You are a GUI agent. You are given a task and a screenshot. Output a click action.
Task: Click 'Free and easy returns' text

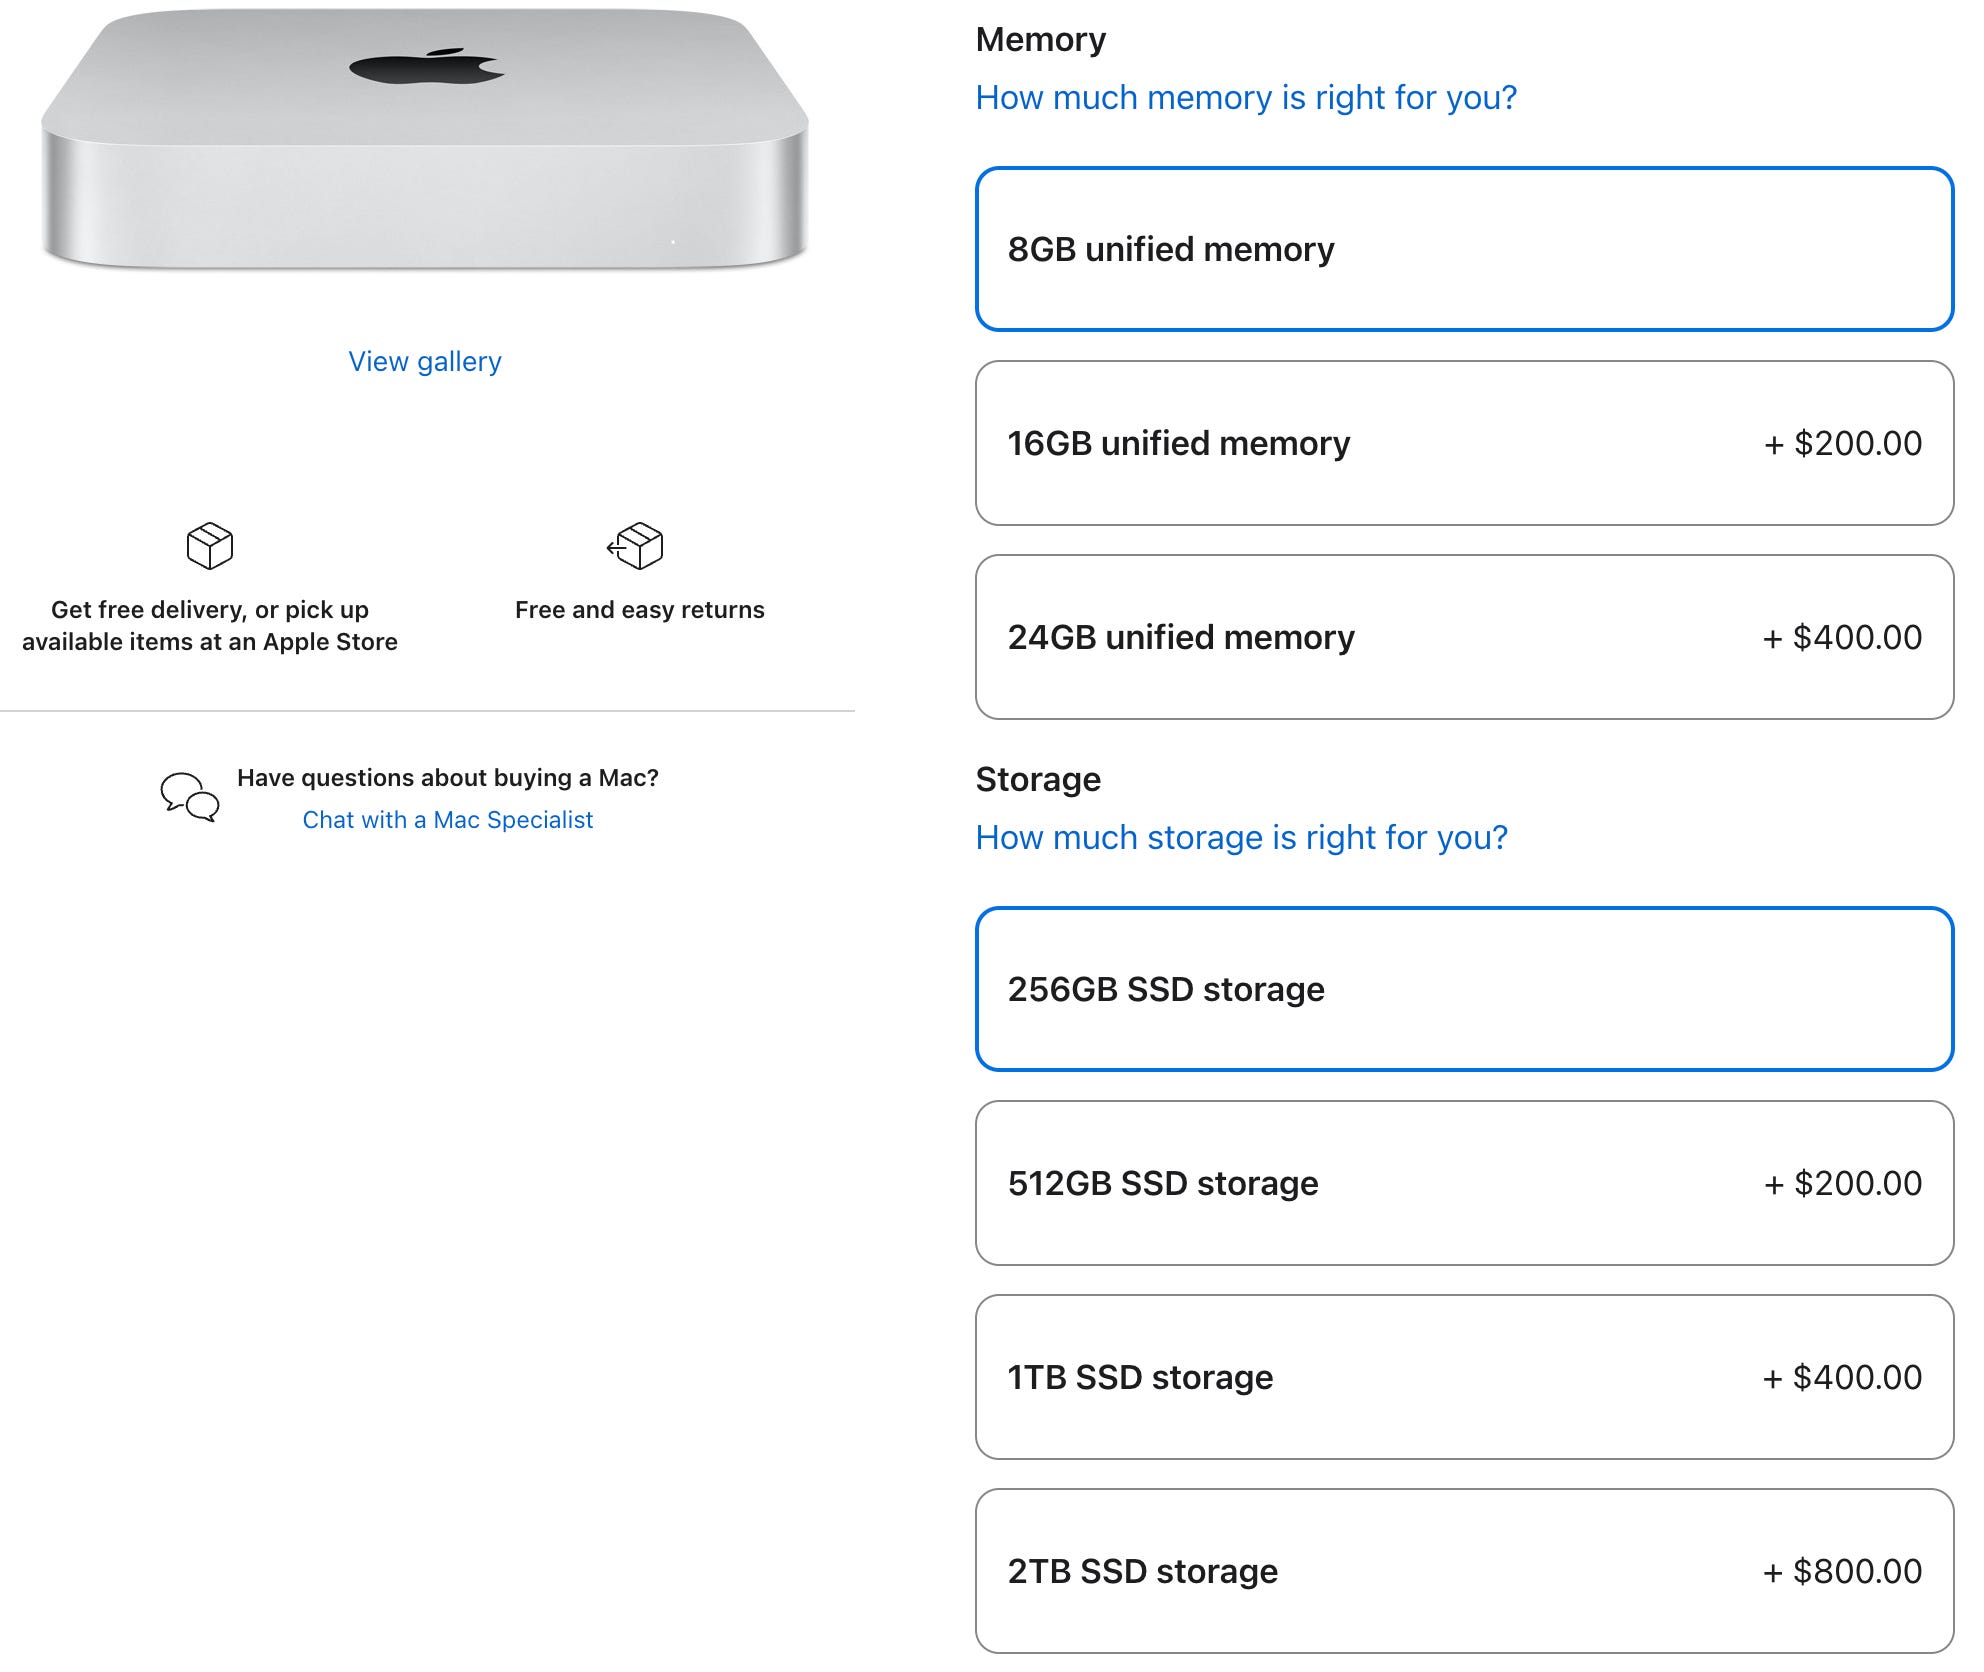click(640, 610)
